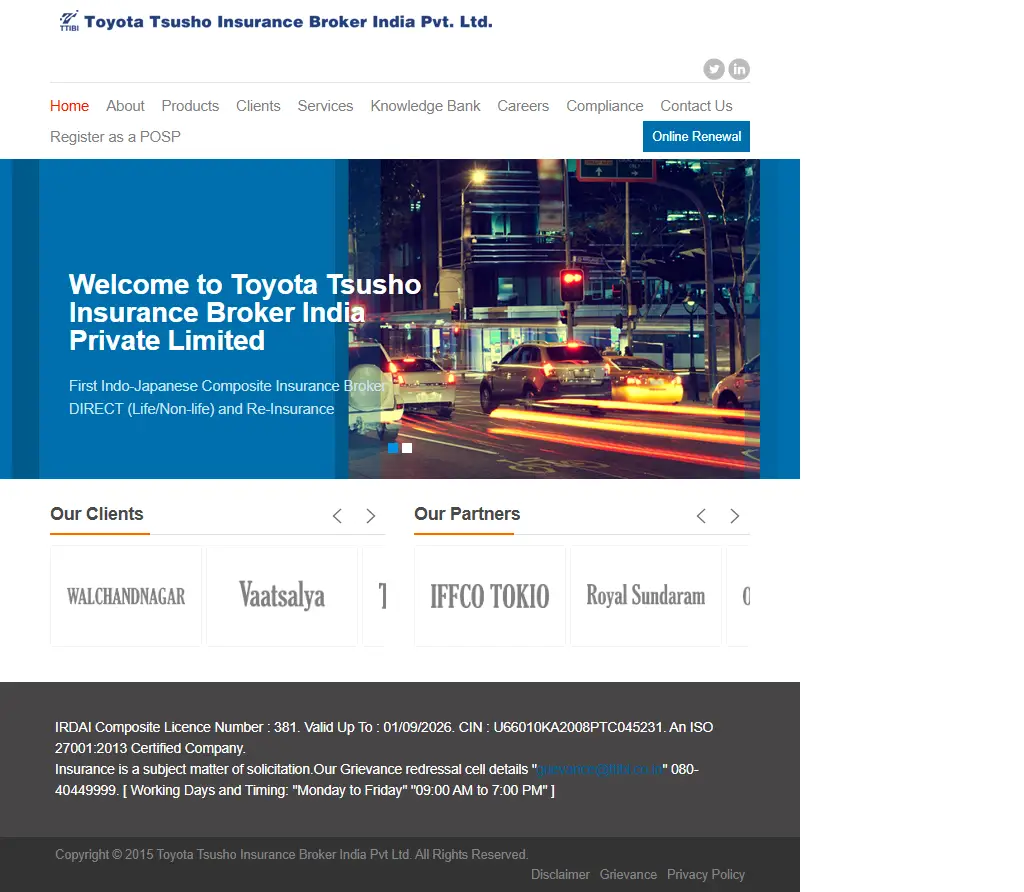This screenshot has width=1024, height=892.
Task: Select the second white slider dot
Action: 407,448
